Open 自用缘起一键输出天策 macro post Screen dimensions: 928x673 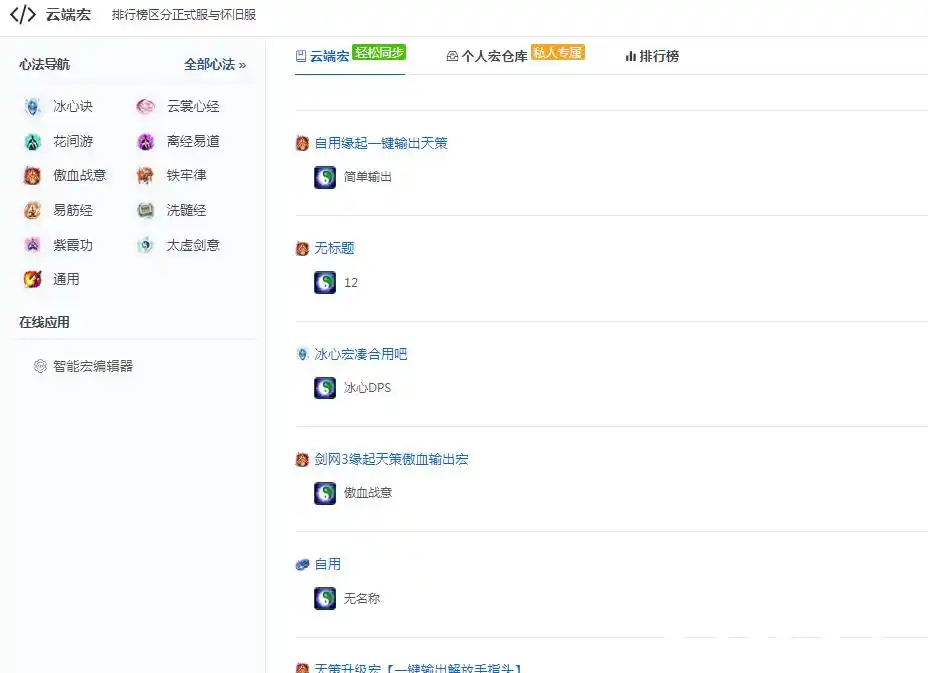tap(380, 143)
